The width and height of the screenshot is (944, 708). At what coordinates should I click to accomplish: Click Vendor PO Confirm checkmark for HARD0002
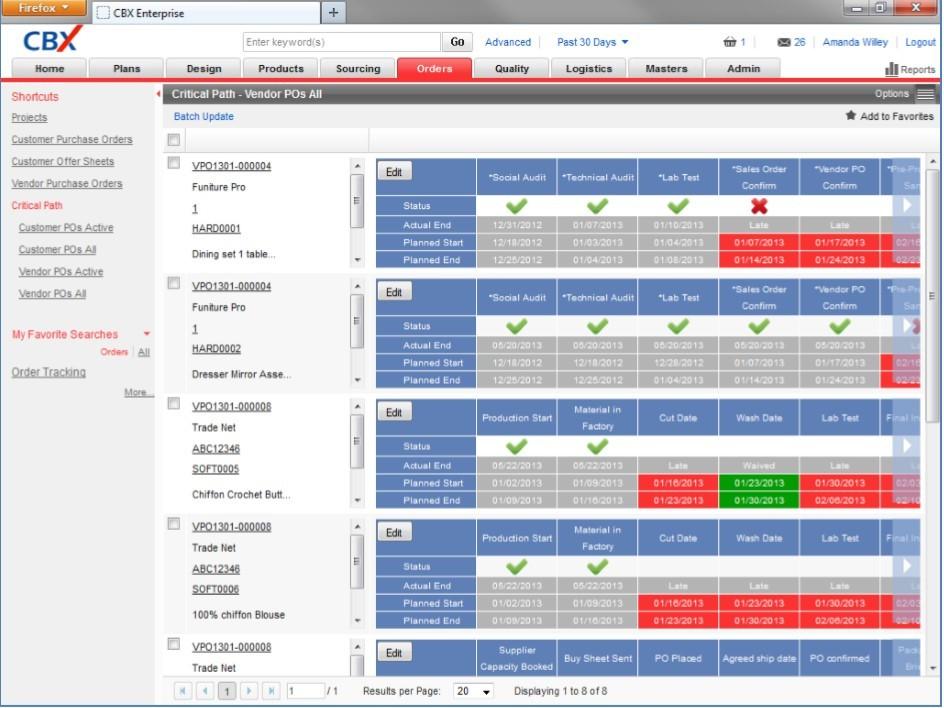point(840,326)
